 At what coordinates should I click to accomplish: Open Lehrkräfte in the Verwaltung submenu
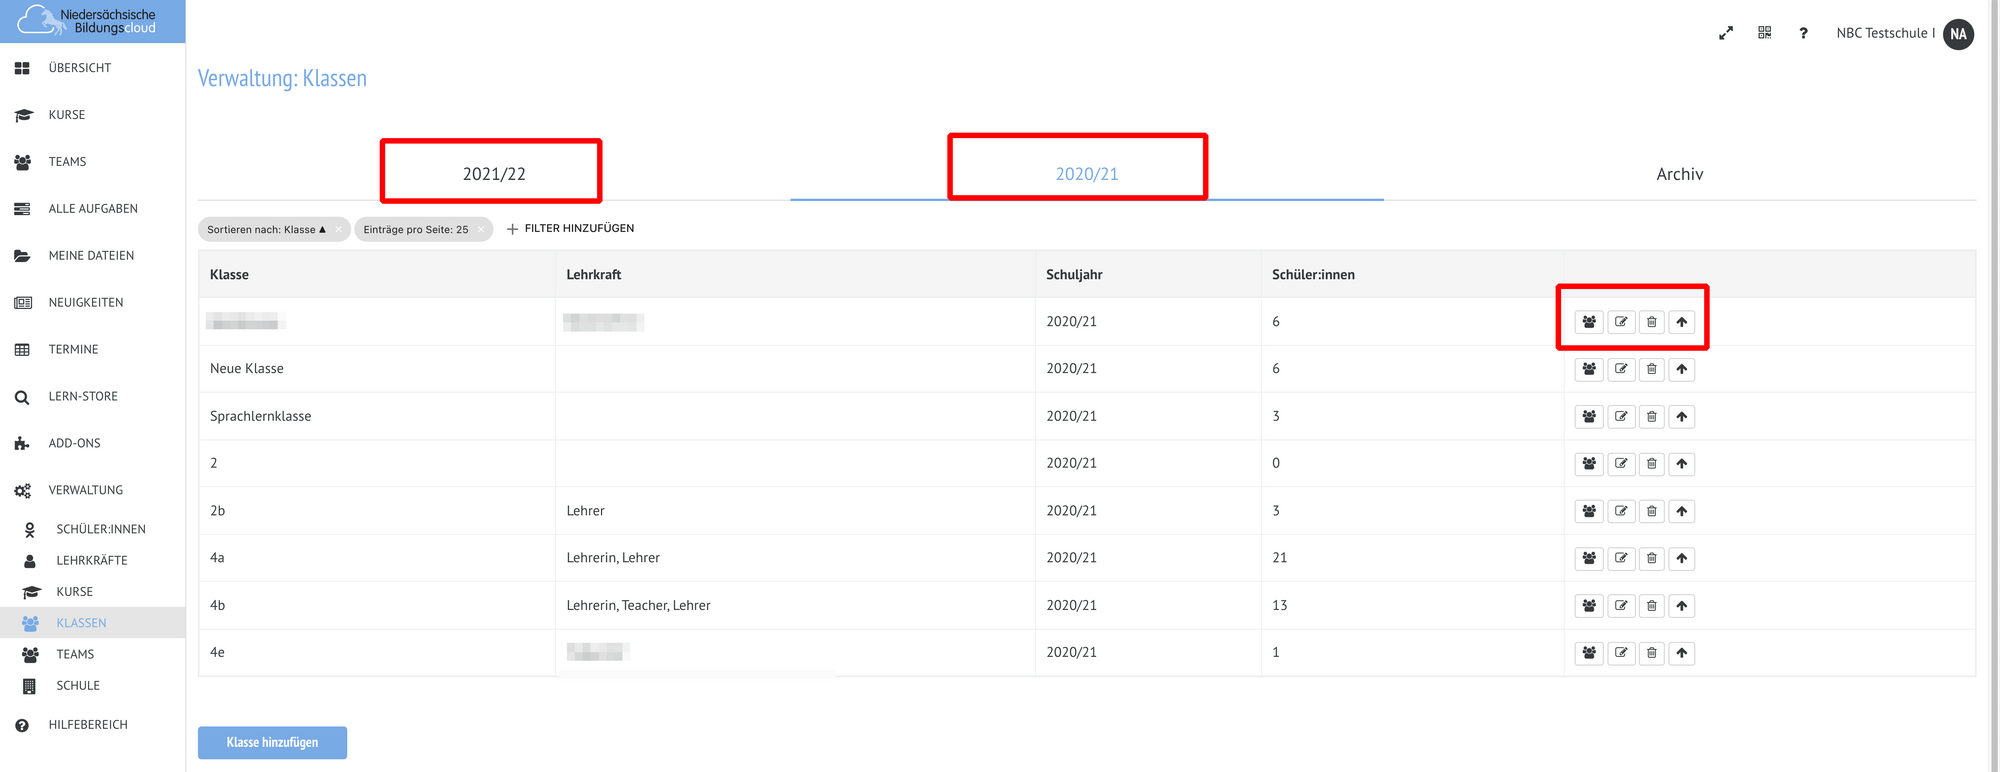(91, 560)
